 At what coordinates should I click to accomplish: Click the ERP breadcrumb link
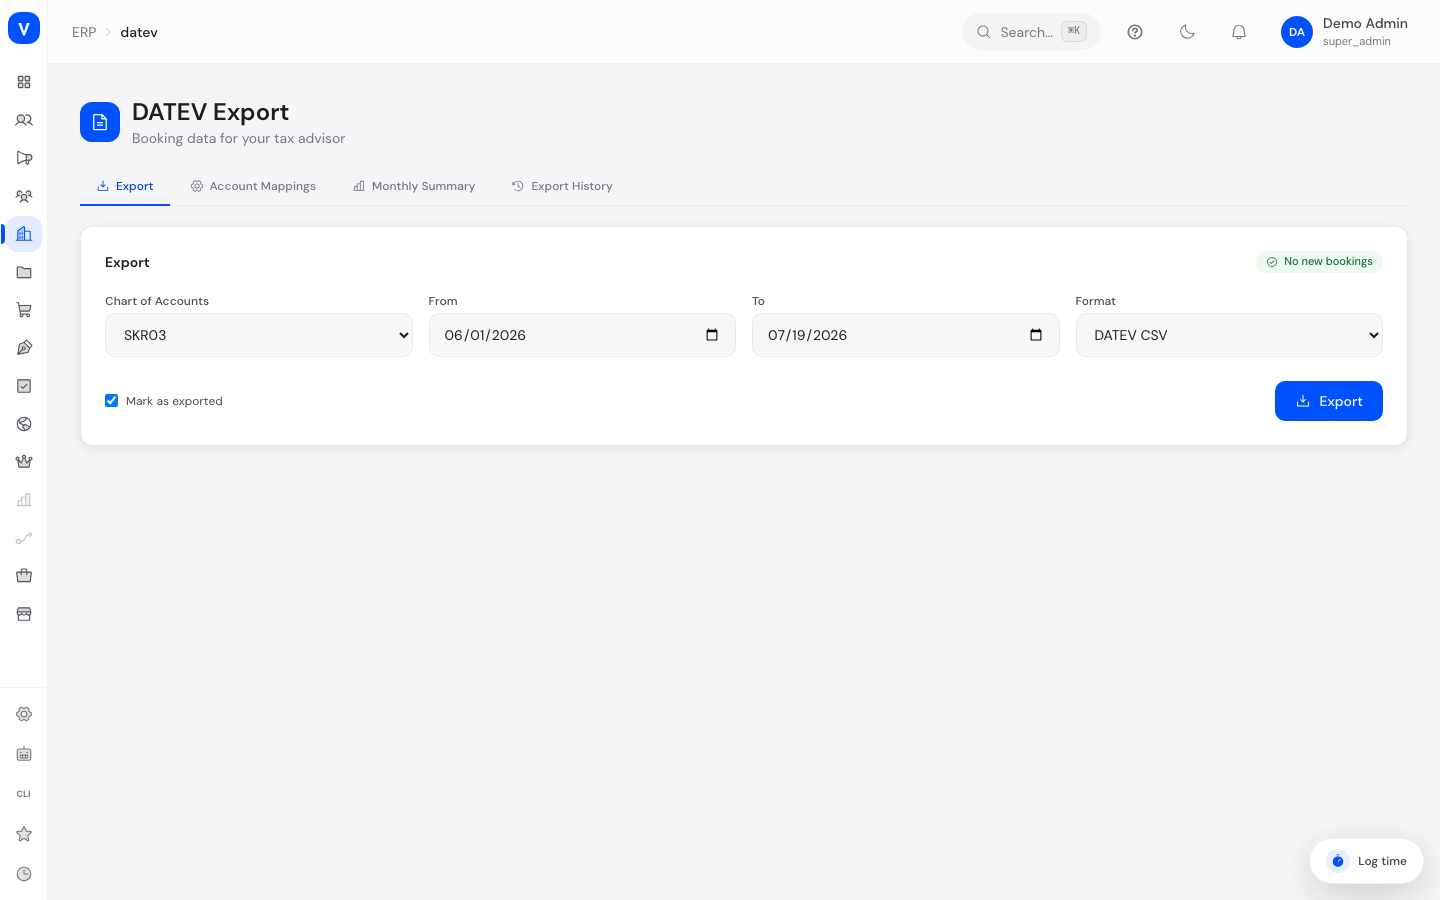(x=84, y=32)
